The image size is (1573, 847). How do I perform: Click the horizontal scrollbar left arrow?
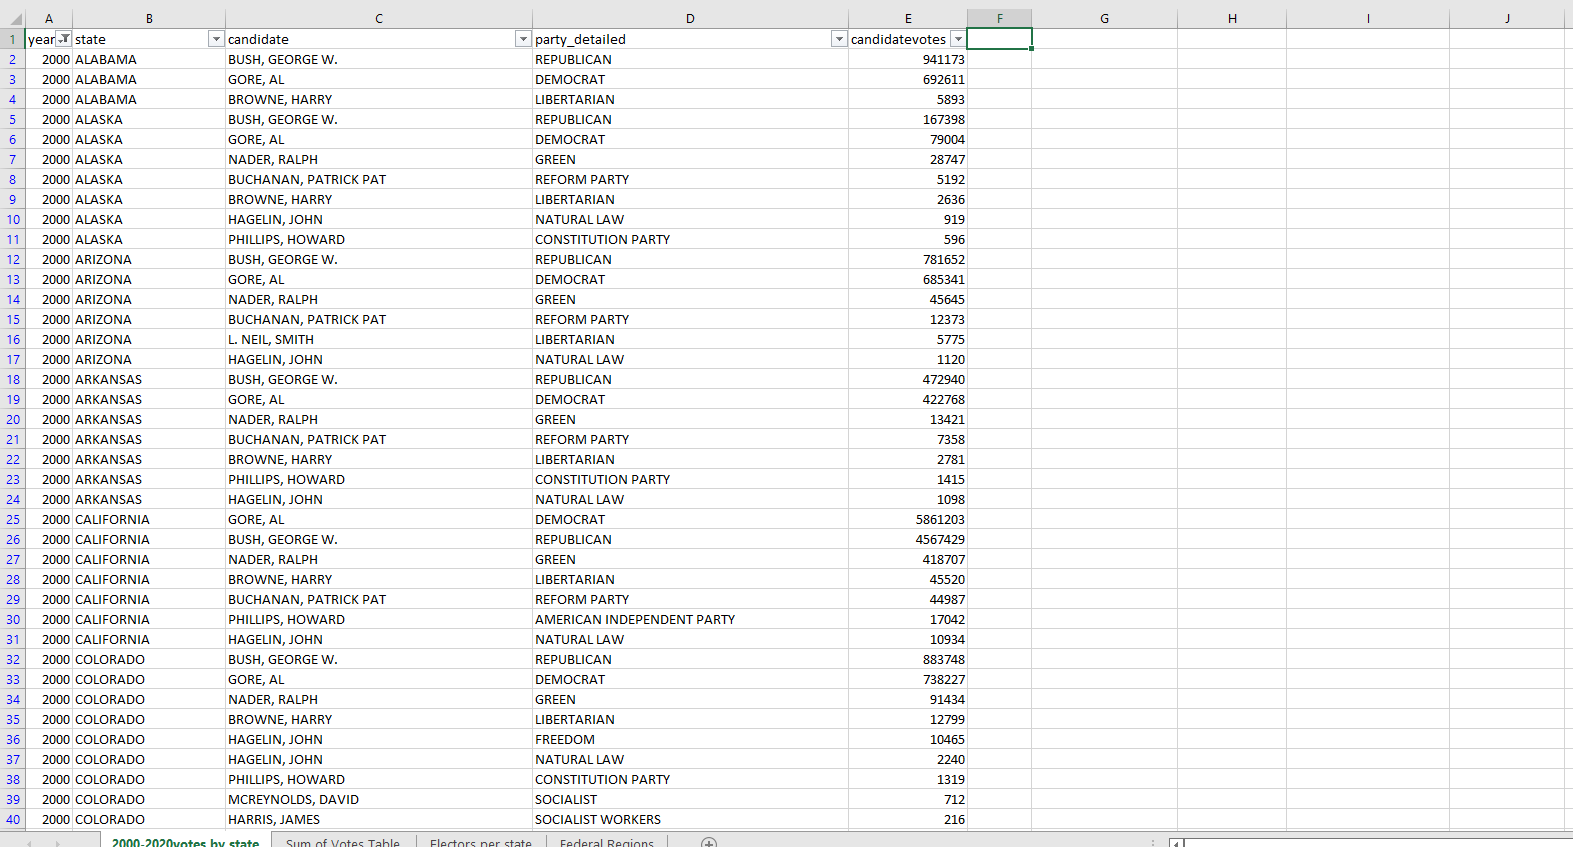[1177, 843]
